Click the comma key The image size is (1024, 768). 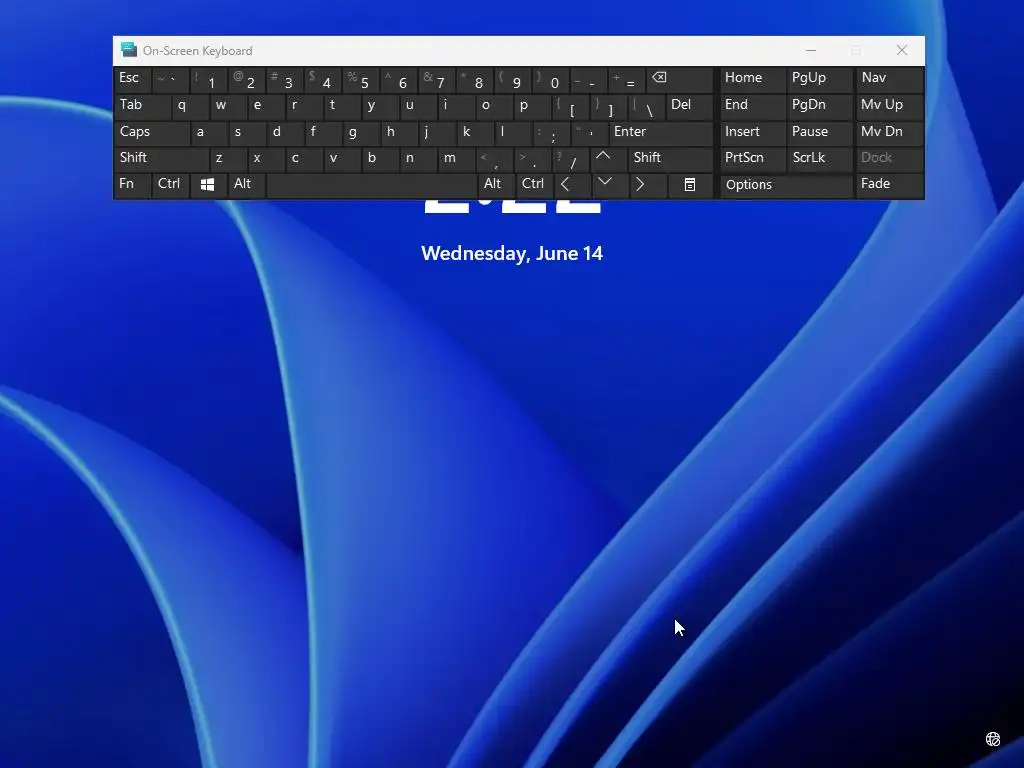coord(494,159)
